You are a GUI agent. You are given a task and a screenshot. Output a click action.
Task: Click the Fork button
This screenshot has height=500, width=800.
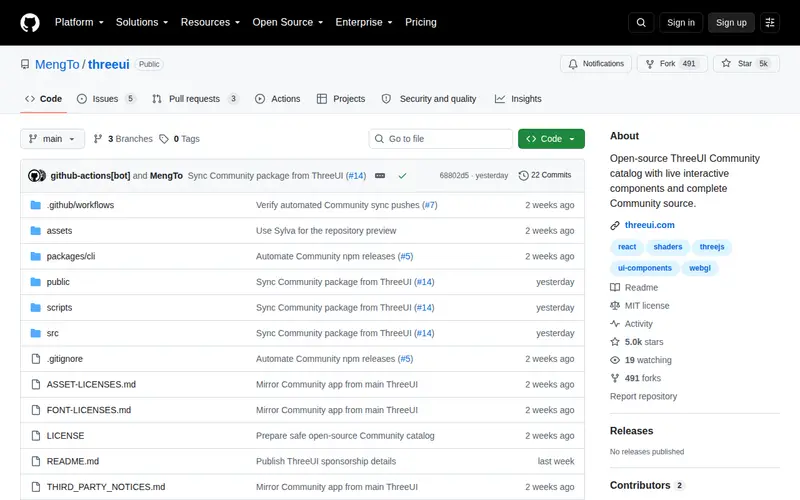tap(672, 64)
